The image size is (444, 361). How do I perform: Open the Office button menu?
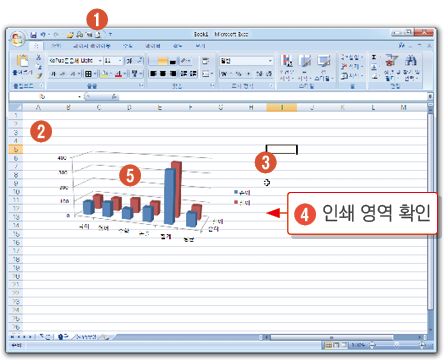coord(17,38)
